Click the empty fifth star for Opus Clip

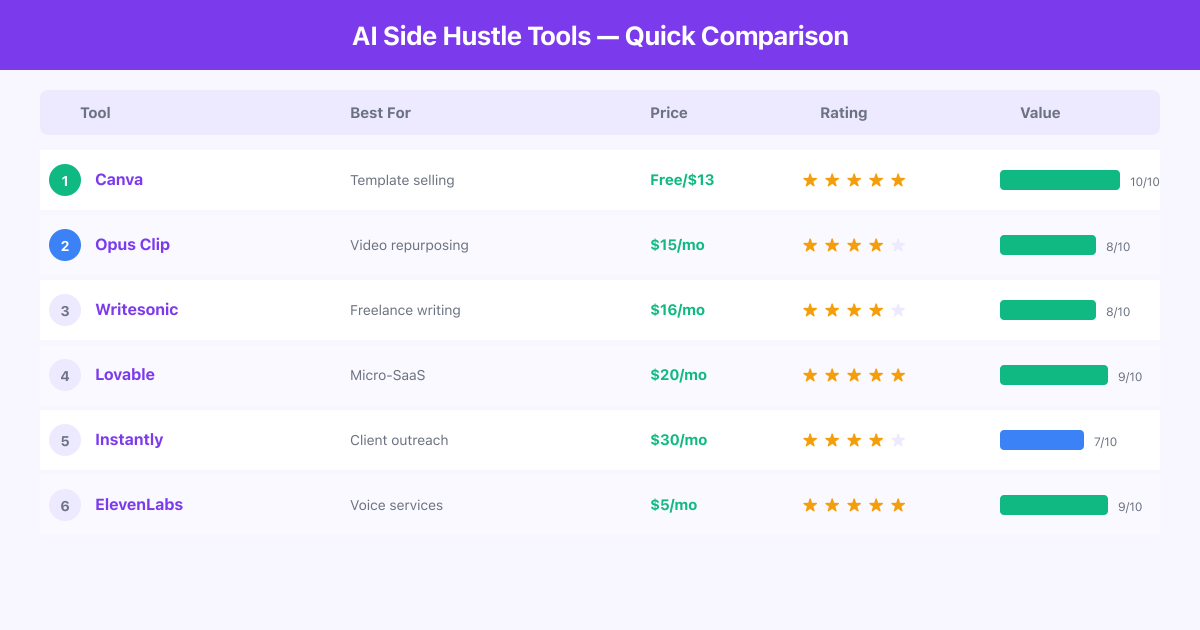898,245
